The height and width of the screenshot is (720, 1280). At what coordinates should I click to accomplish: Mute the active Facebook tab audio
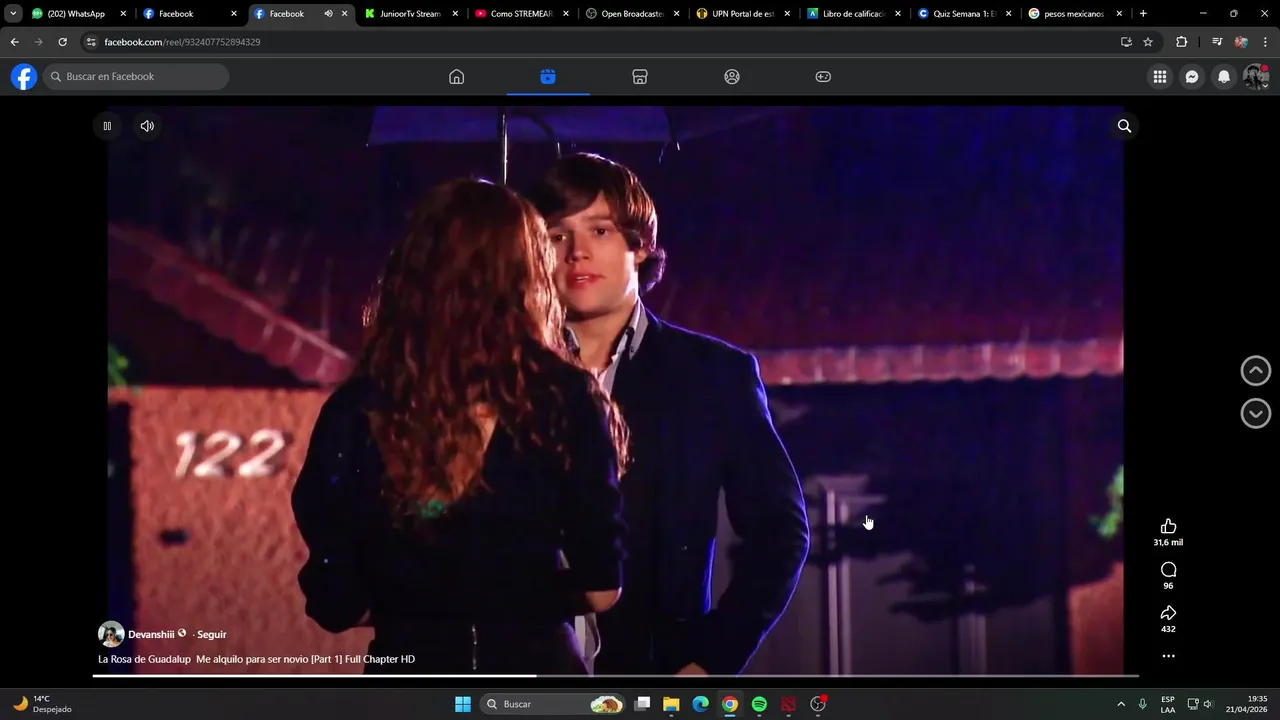328,14
